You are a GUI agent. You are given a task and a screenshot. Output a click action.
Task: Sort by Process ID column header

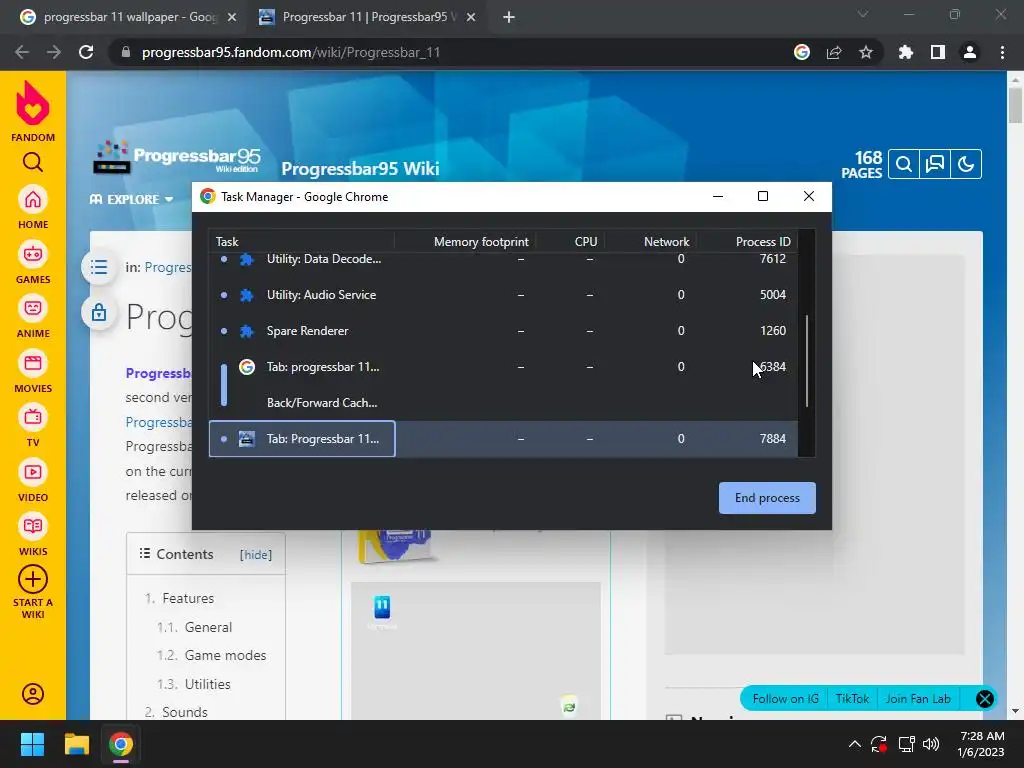tap(763, 242)
